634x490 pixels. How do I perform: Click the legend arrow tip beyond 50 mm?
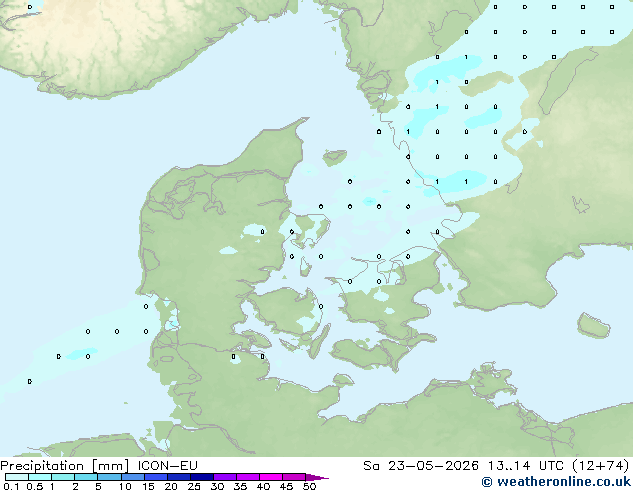317,477
